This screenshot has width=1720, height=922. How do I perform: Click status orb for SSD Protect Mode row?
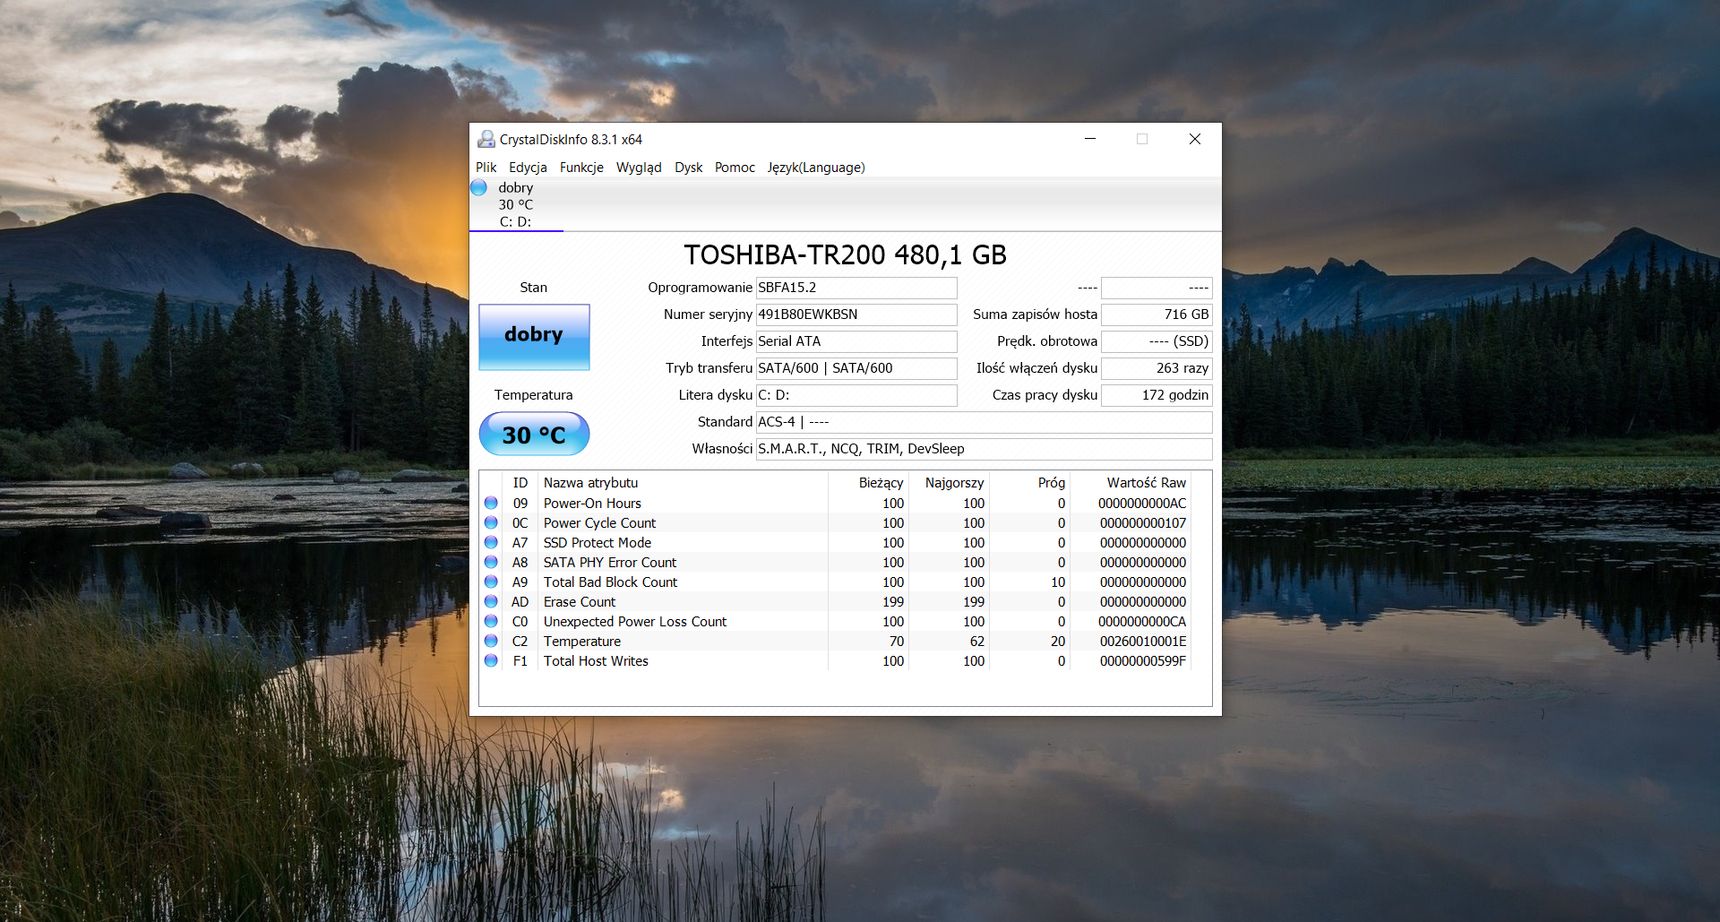pyautogui.click(x=491, y=542)
